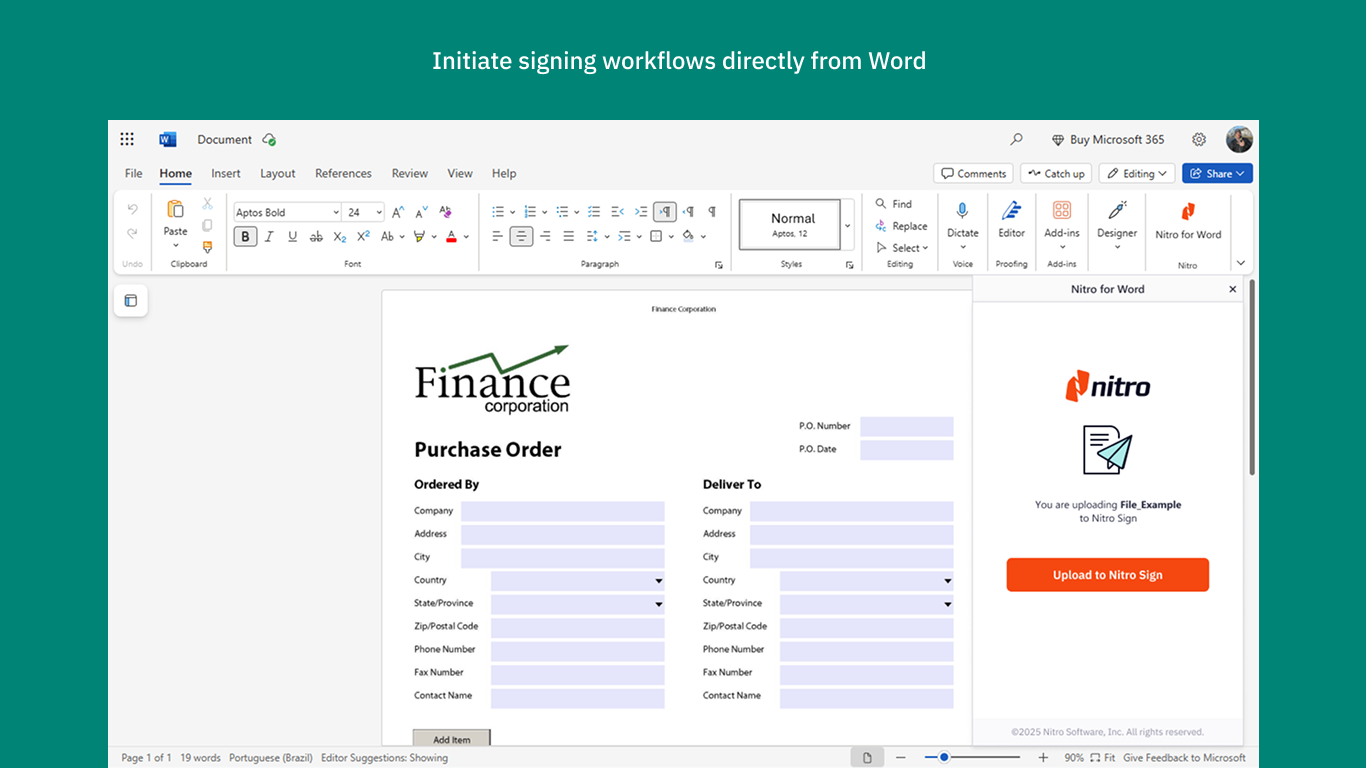This screenshot has width=1366, height=768.
Task: Click the yellow text highlight color icon
Action: (420, 237)
